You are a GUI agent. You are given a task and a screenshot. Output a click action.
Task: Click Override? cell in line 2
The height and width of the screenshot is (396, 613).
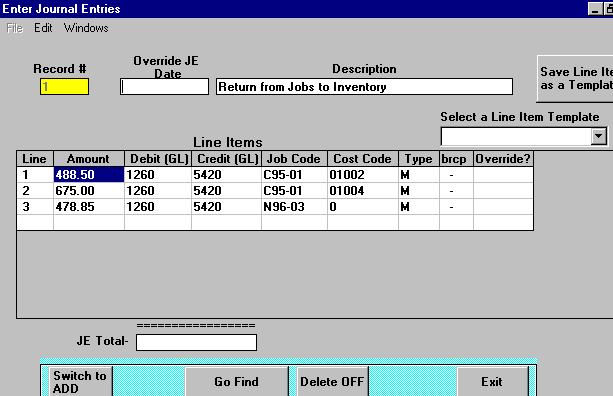click(504, 191)
